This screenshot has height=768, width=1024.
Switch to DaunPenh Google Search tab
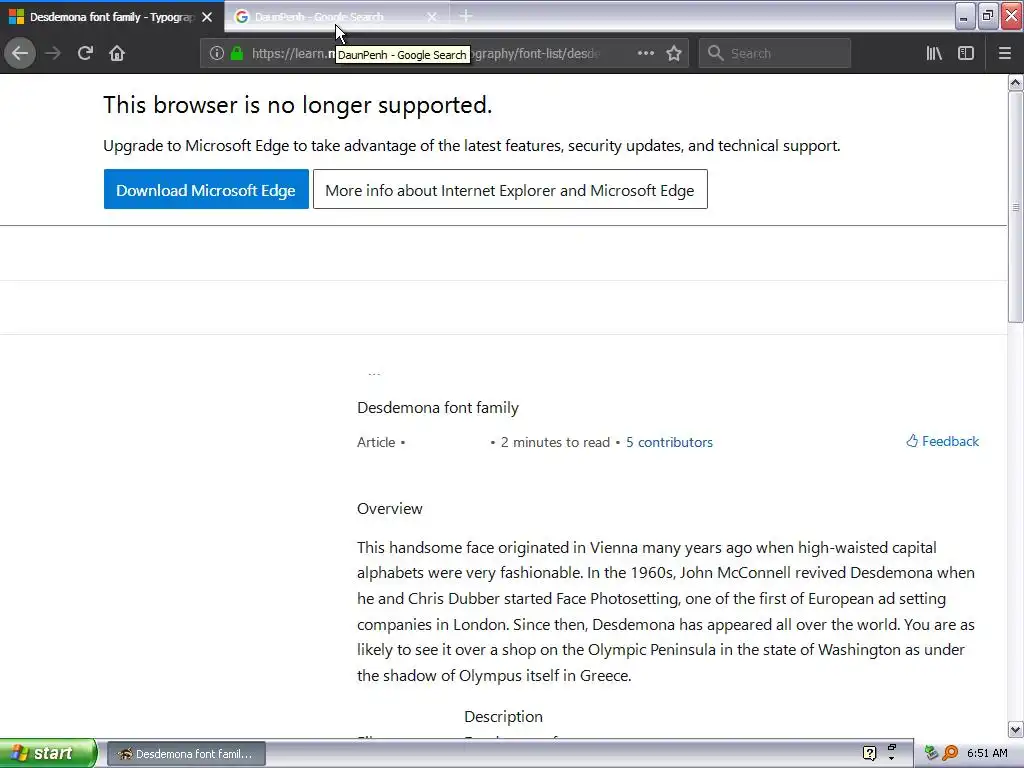pyautogui.click(x=337, y=17)
